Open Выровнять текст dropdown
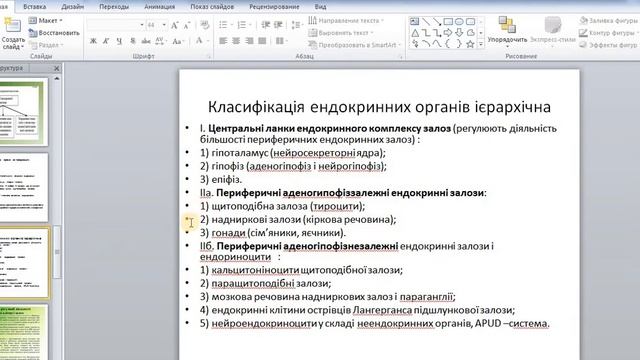This screenshot has height=360, width=640. pos(341,33)
